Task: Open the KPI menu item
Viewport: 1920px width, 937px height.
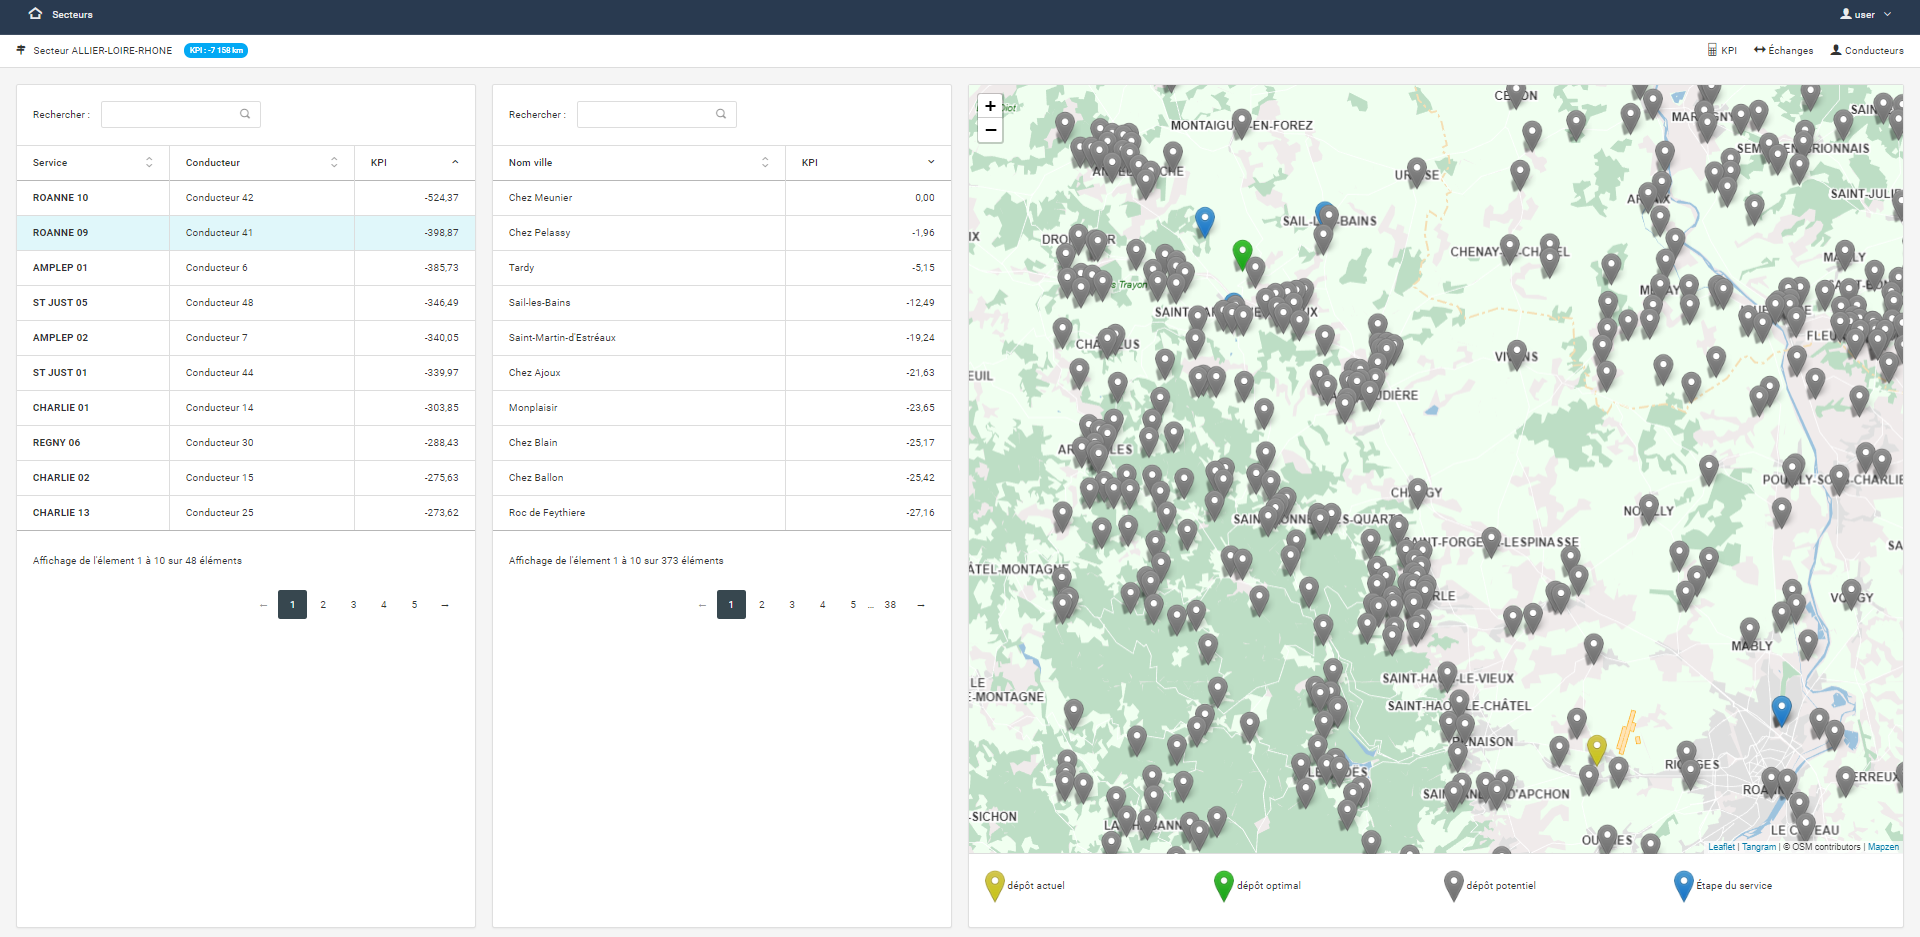Action: tap(1722, 50)
